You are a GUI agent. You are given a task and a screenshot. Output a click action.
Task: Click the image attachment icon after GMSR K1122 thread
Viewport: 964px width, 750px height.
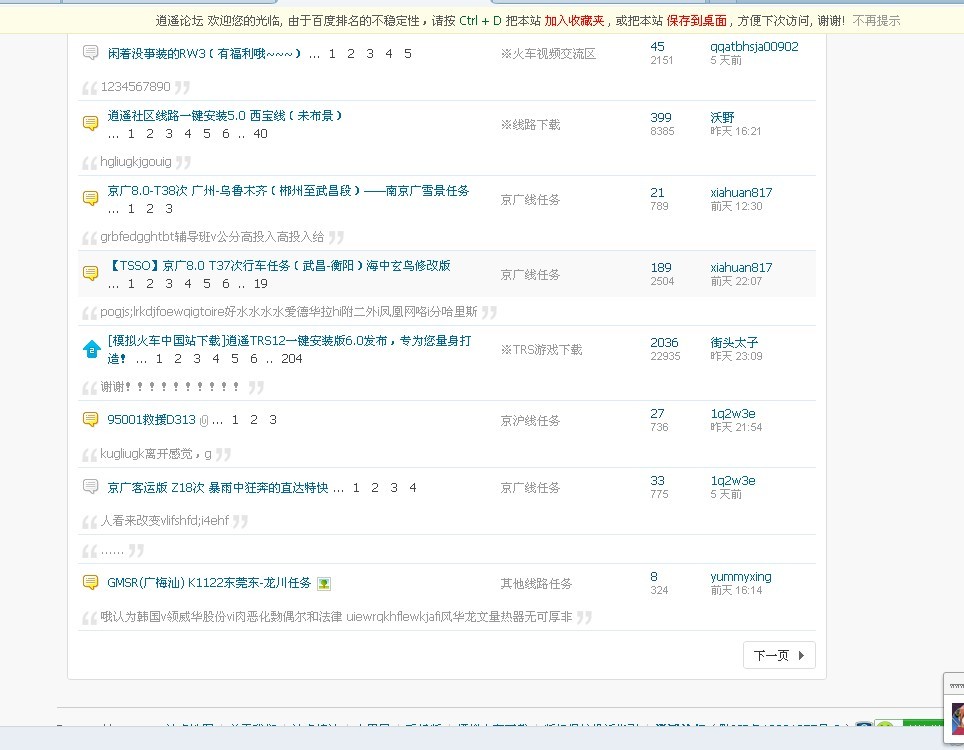(324, 583)
